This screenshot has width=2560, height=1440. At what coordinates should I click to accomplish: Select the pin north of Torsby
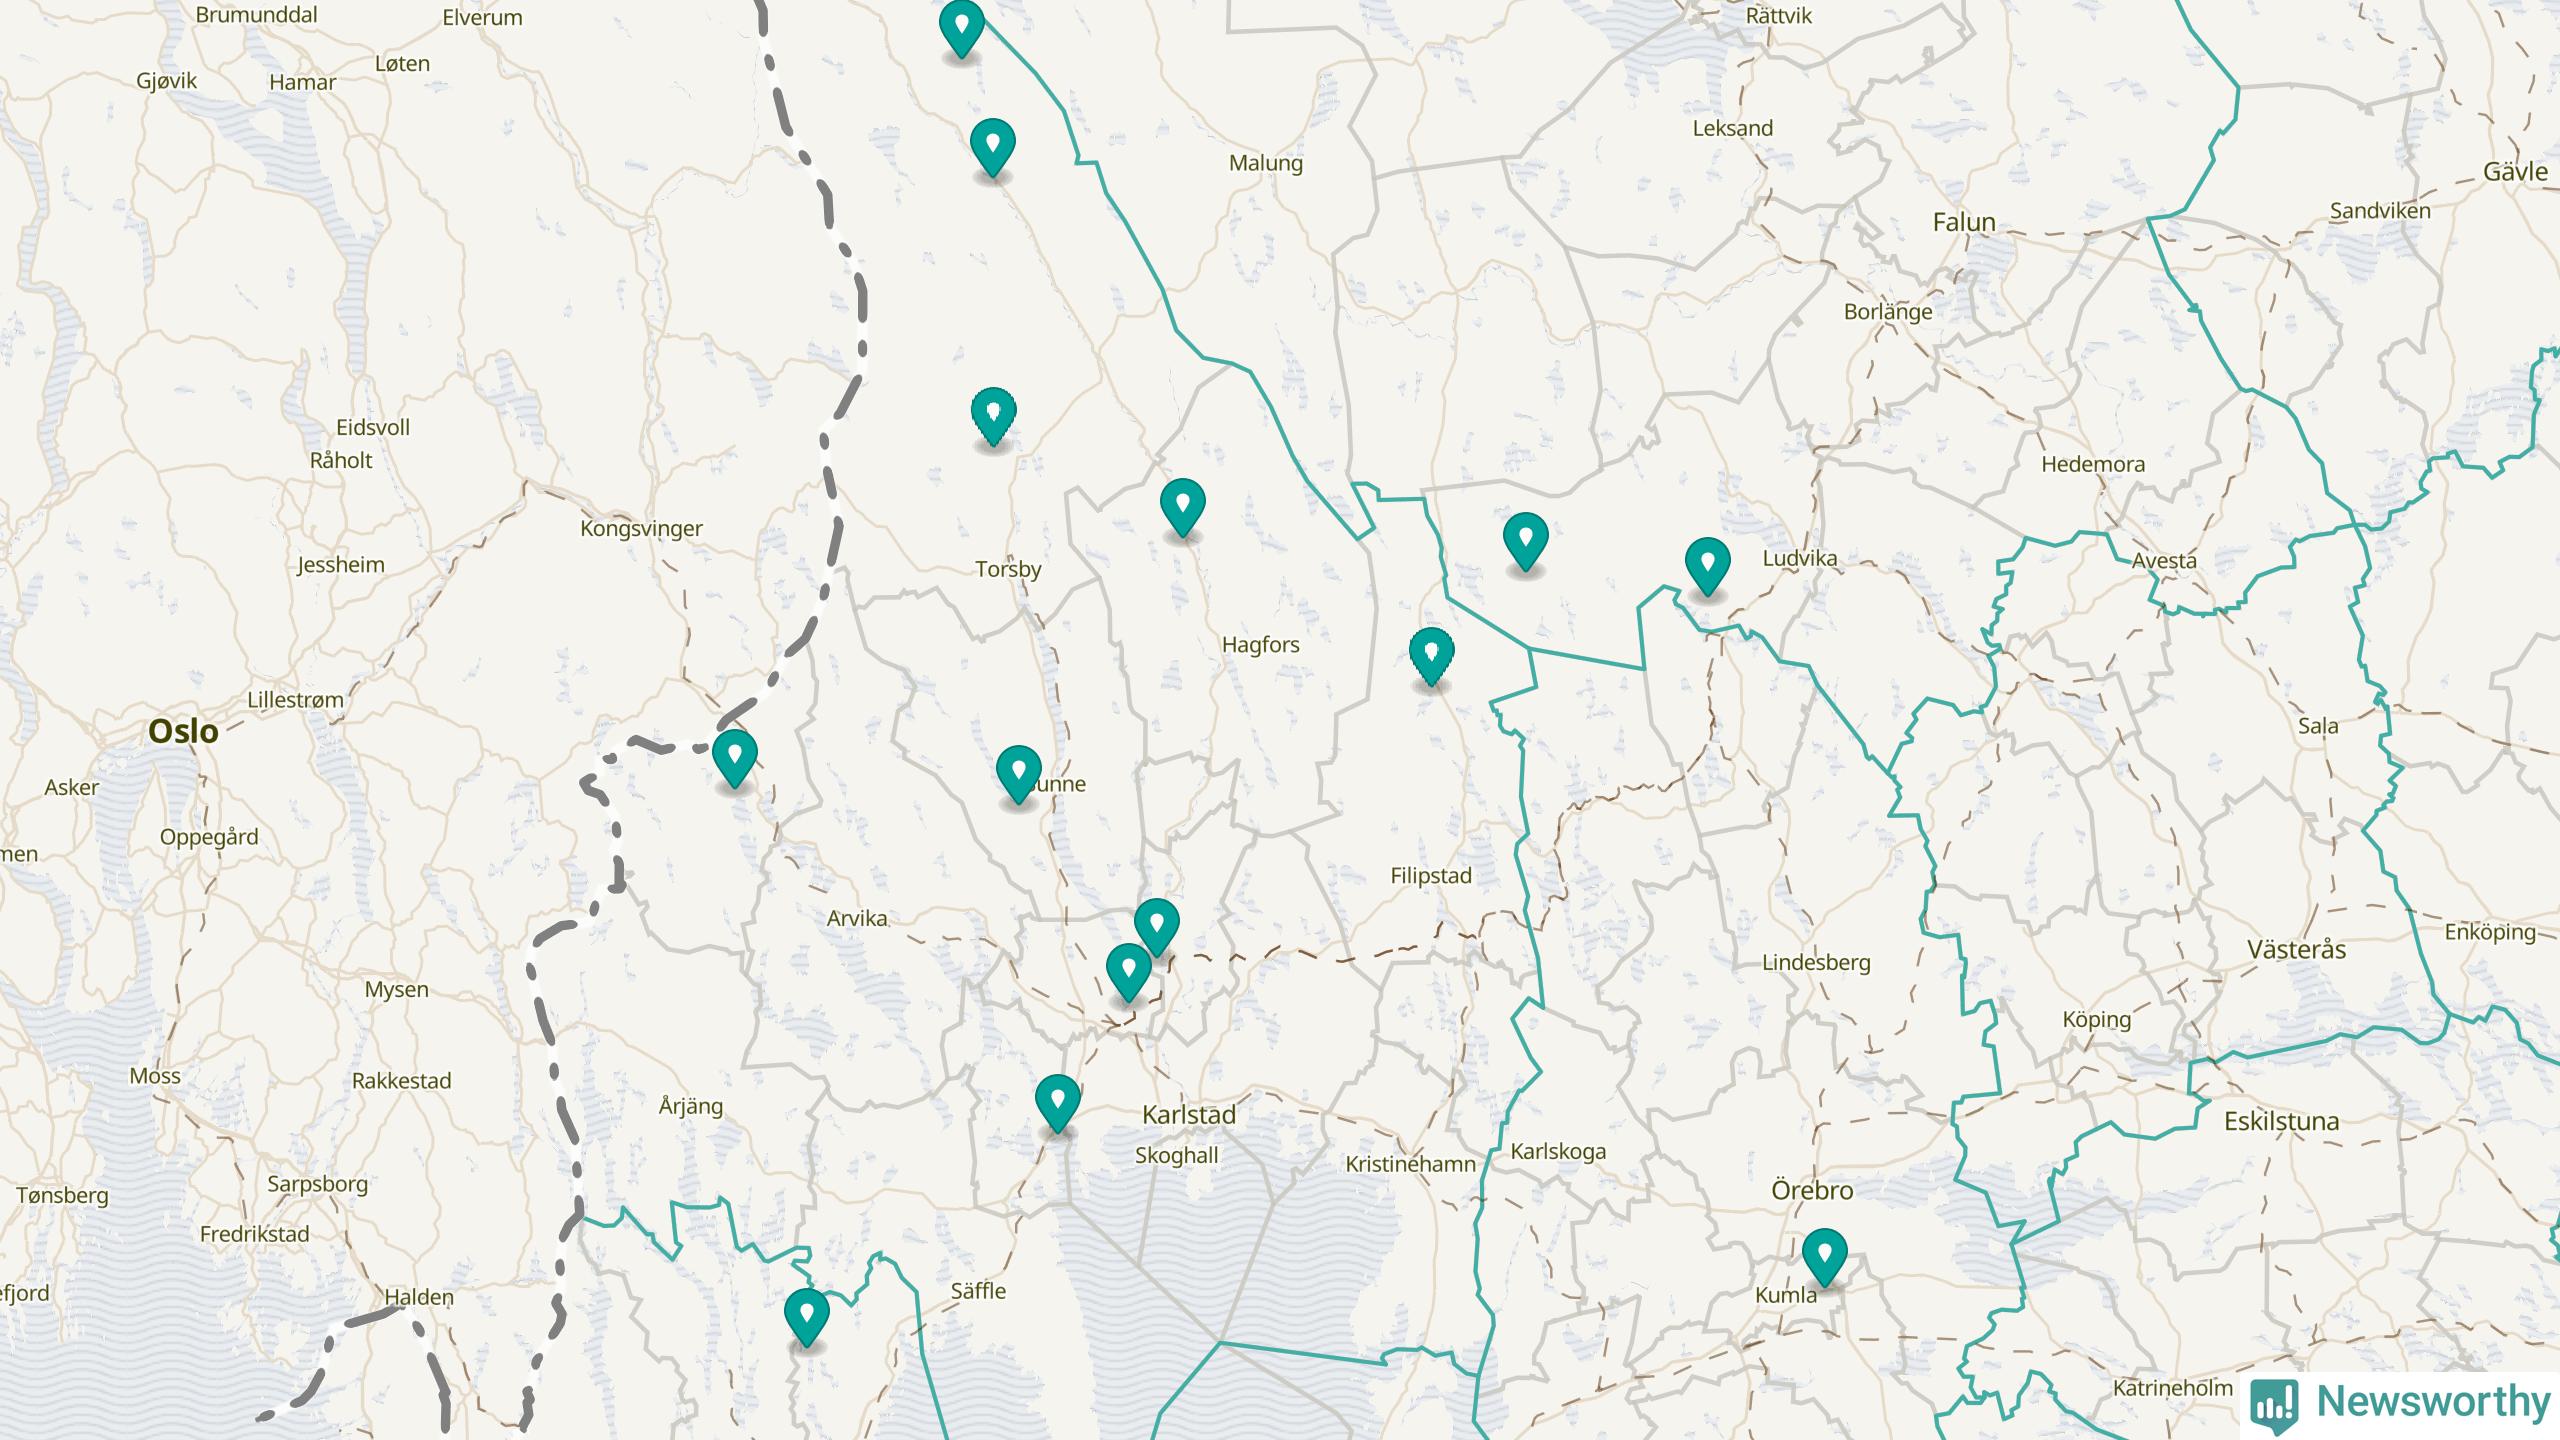pos(993,414)
